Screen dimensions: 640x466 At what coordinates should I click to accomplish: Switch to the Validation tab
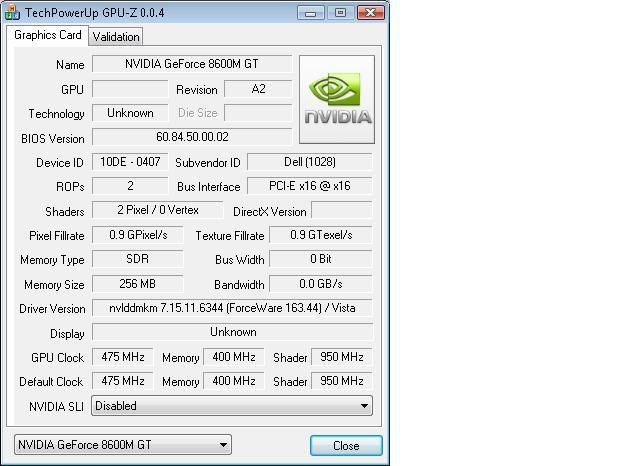[116, 37]
